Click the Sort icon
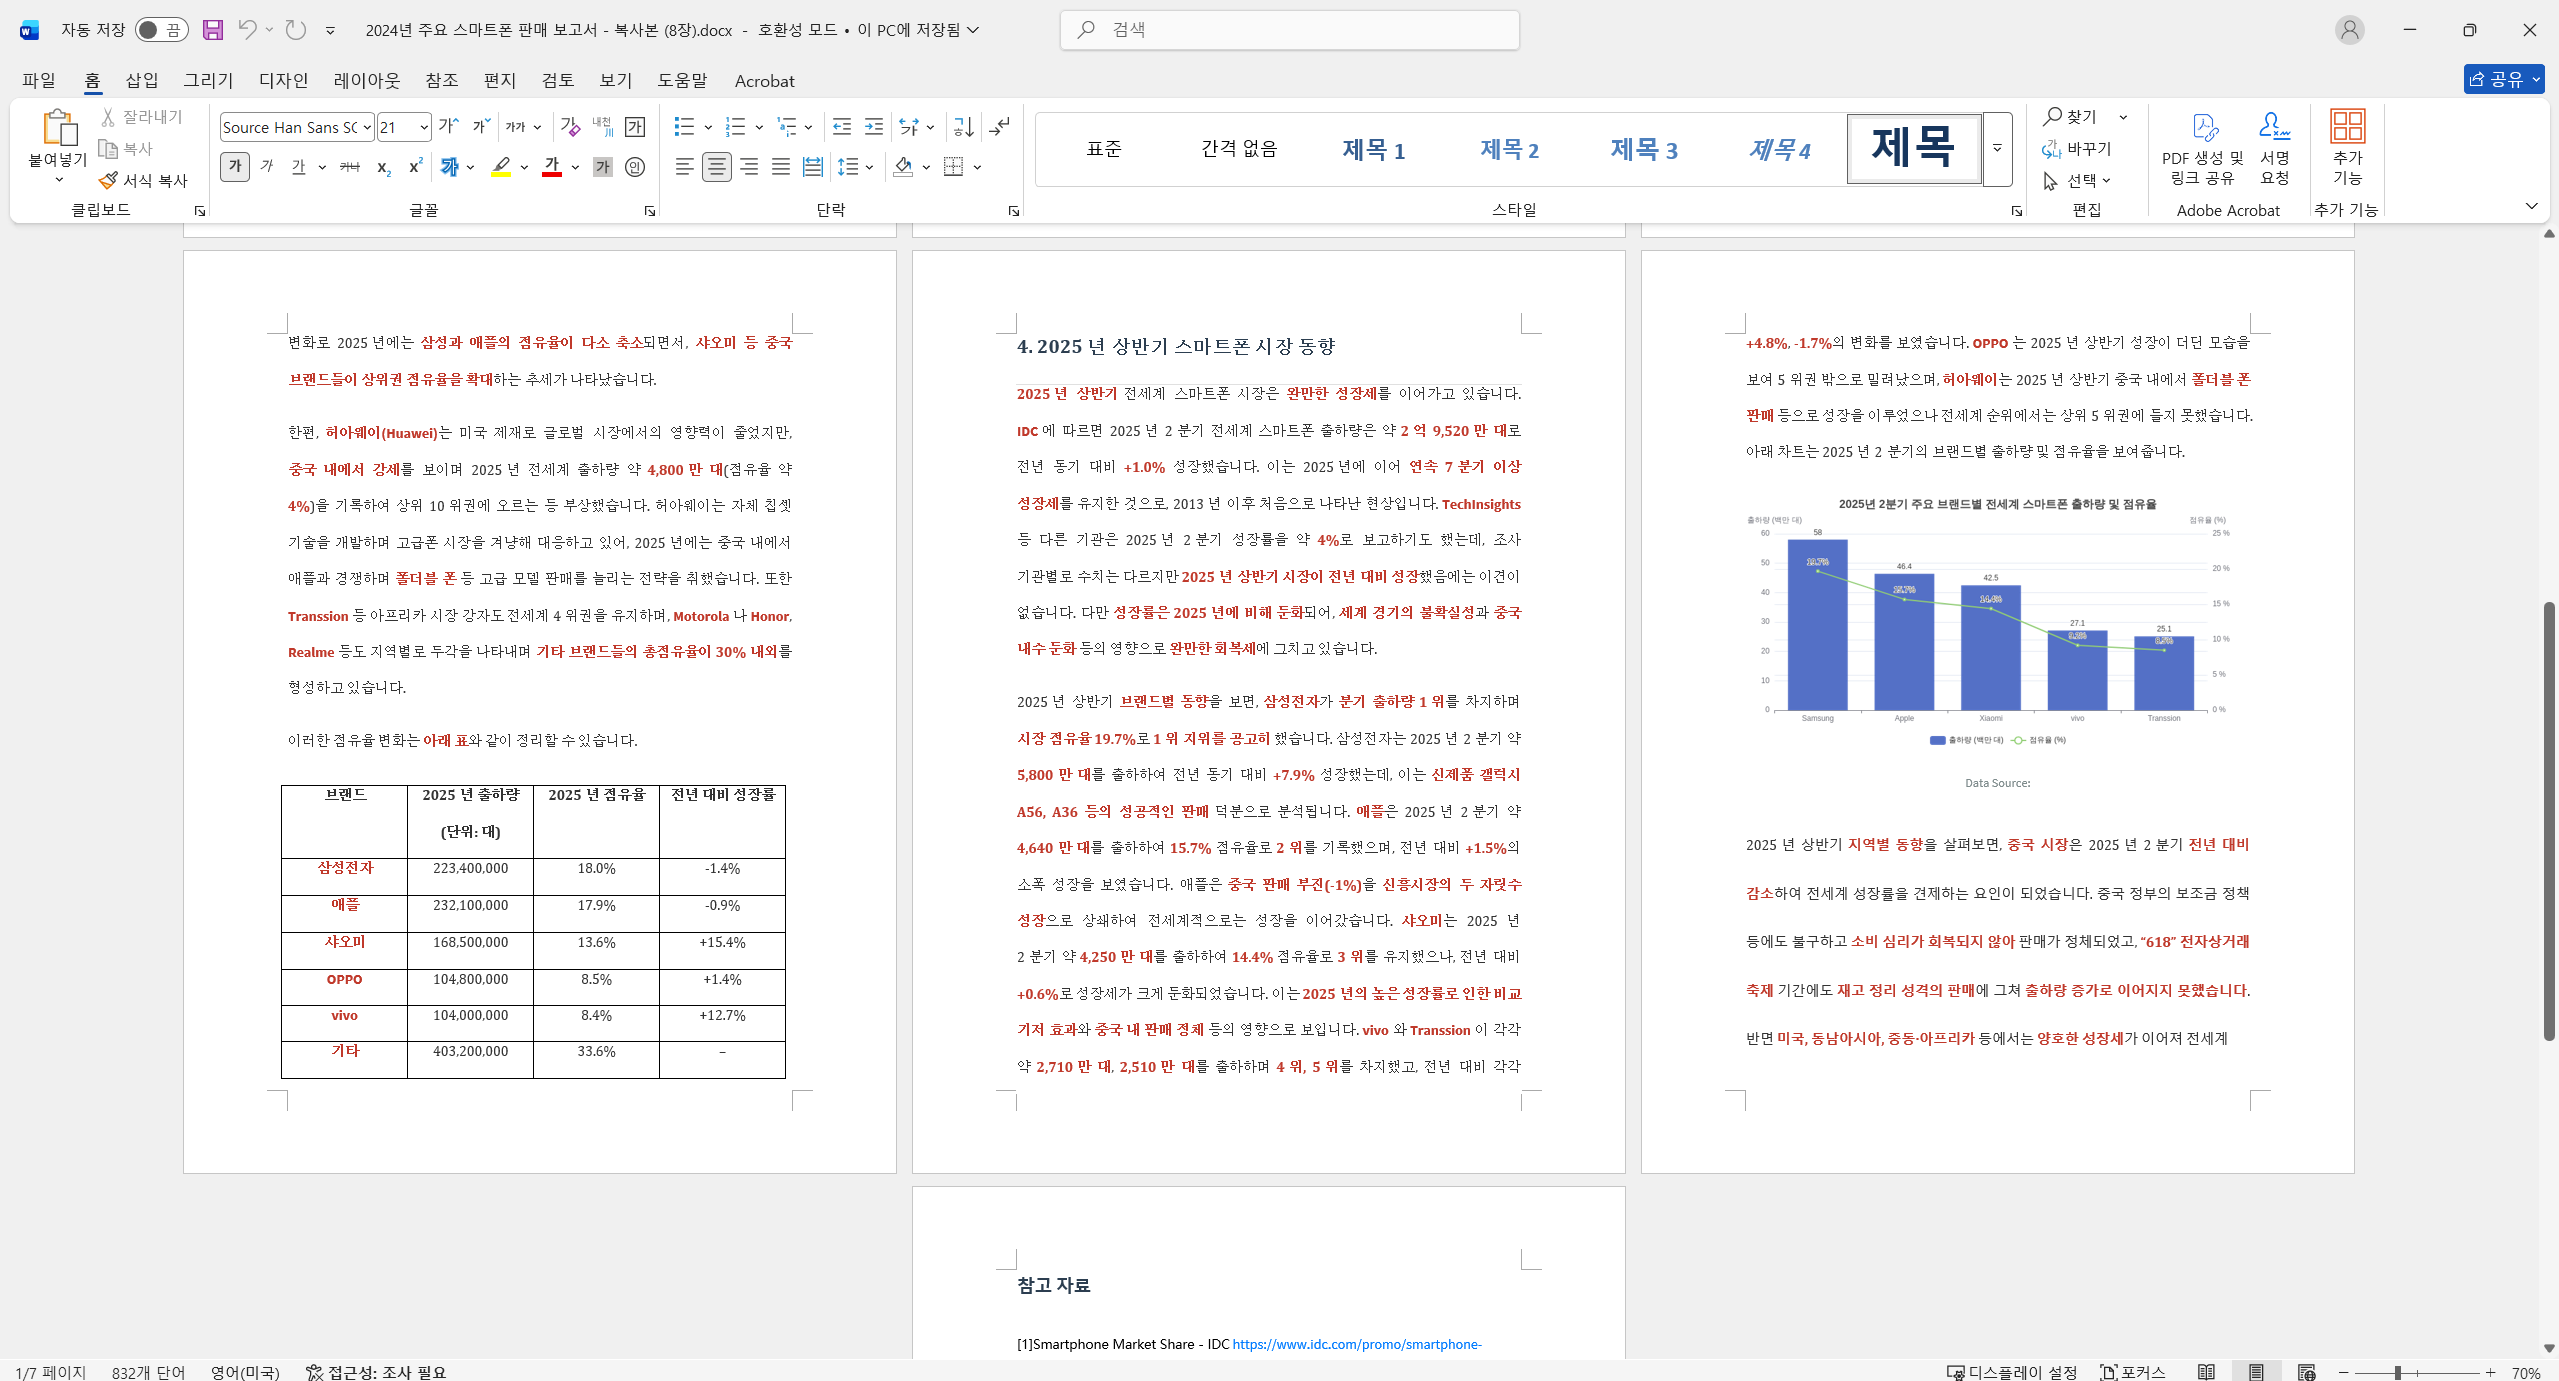Screen dimensions: 2559x1381 (x=964, y=127)
